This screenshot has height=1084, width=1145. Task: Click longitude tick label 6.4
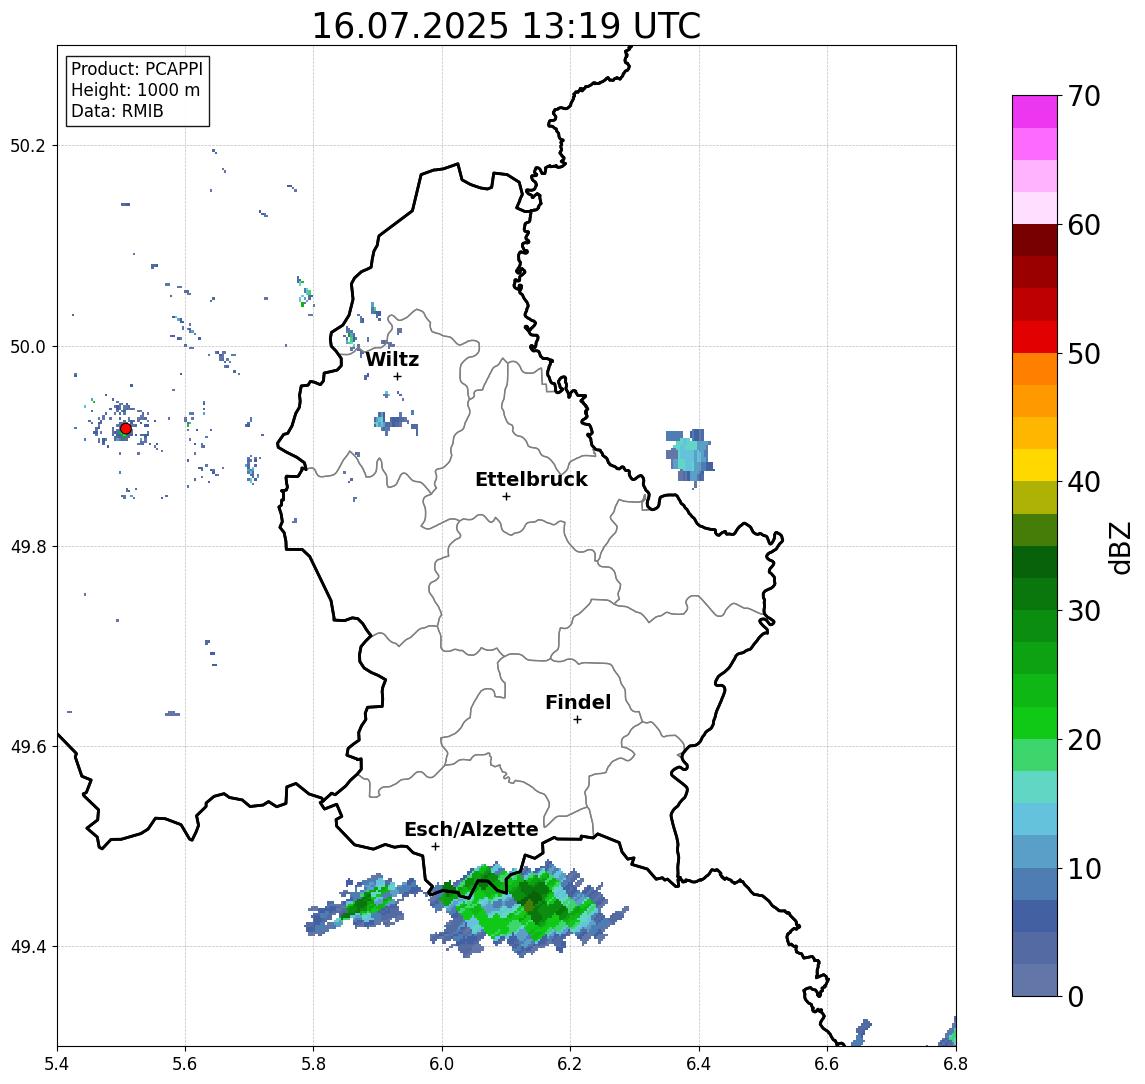click(x=699, y=1064)
